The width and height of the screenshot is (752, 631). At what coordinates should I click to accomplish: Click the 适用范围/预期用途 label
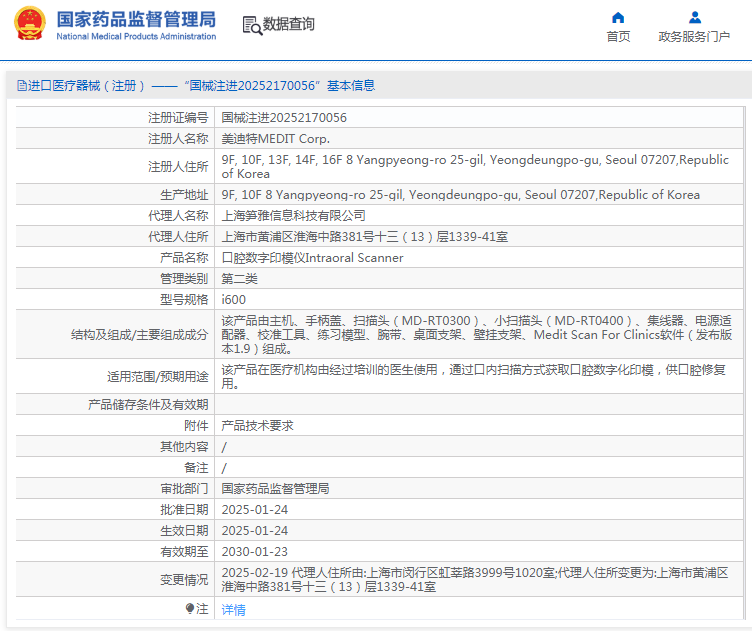(158, 377)
